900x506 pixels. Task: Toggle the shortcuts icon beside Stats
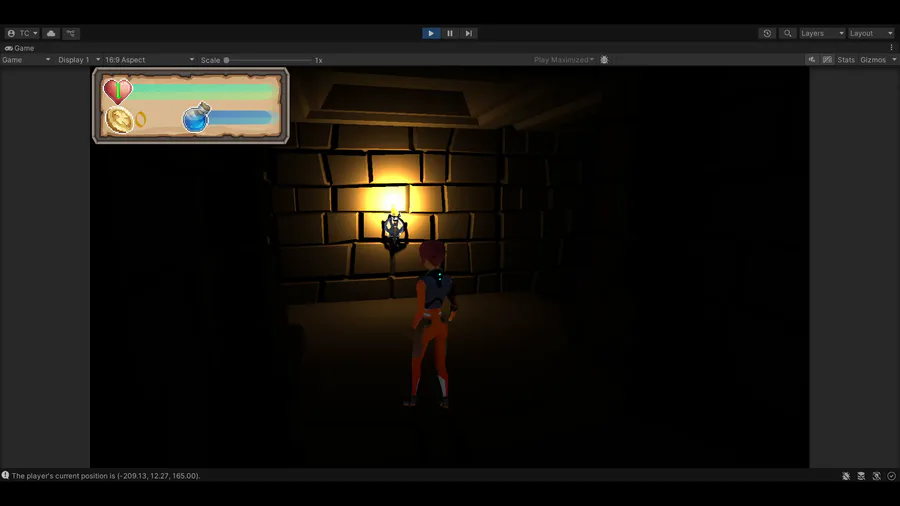[x=827, y=60]
